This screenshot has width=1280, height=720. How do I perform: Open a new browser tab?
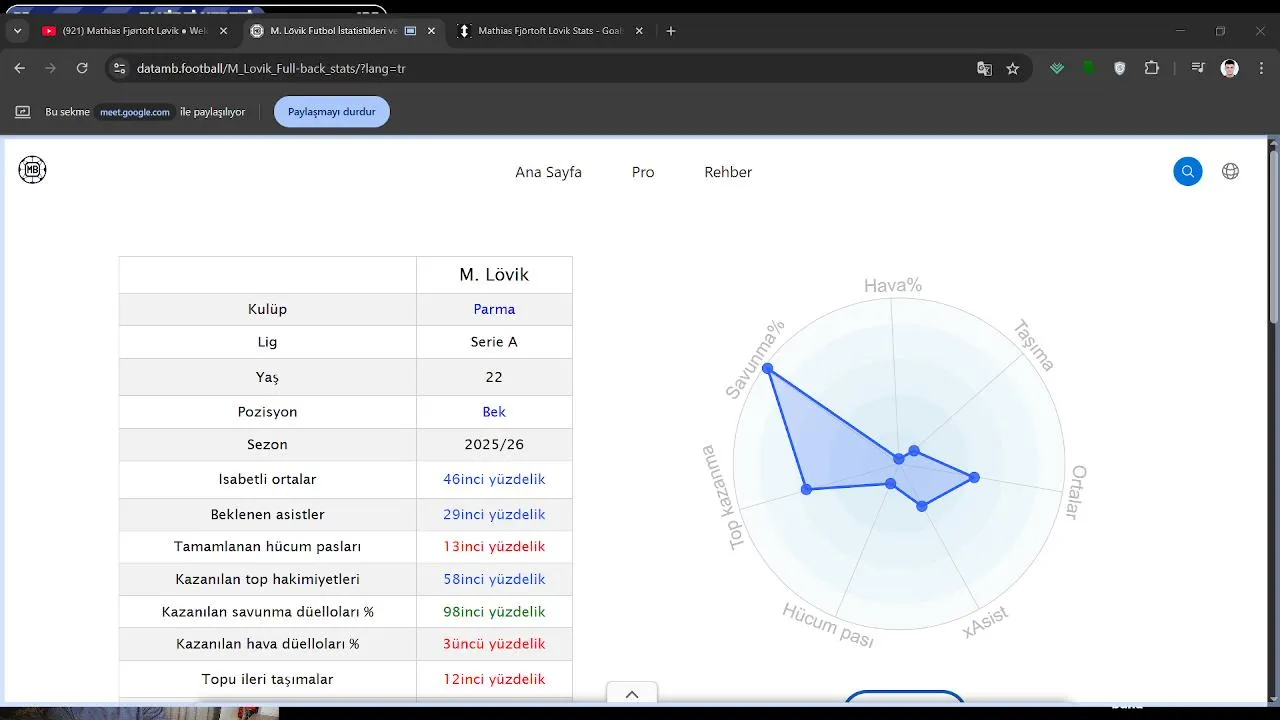pyautogui.click(x=671, y=31)
